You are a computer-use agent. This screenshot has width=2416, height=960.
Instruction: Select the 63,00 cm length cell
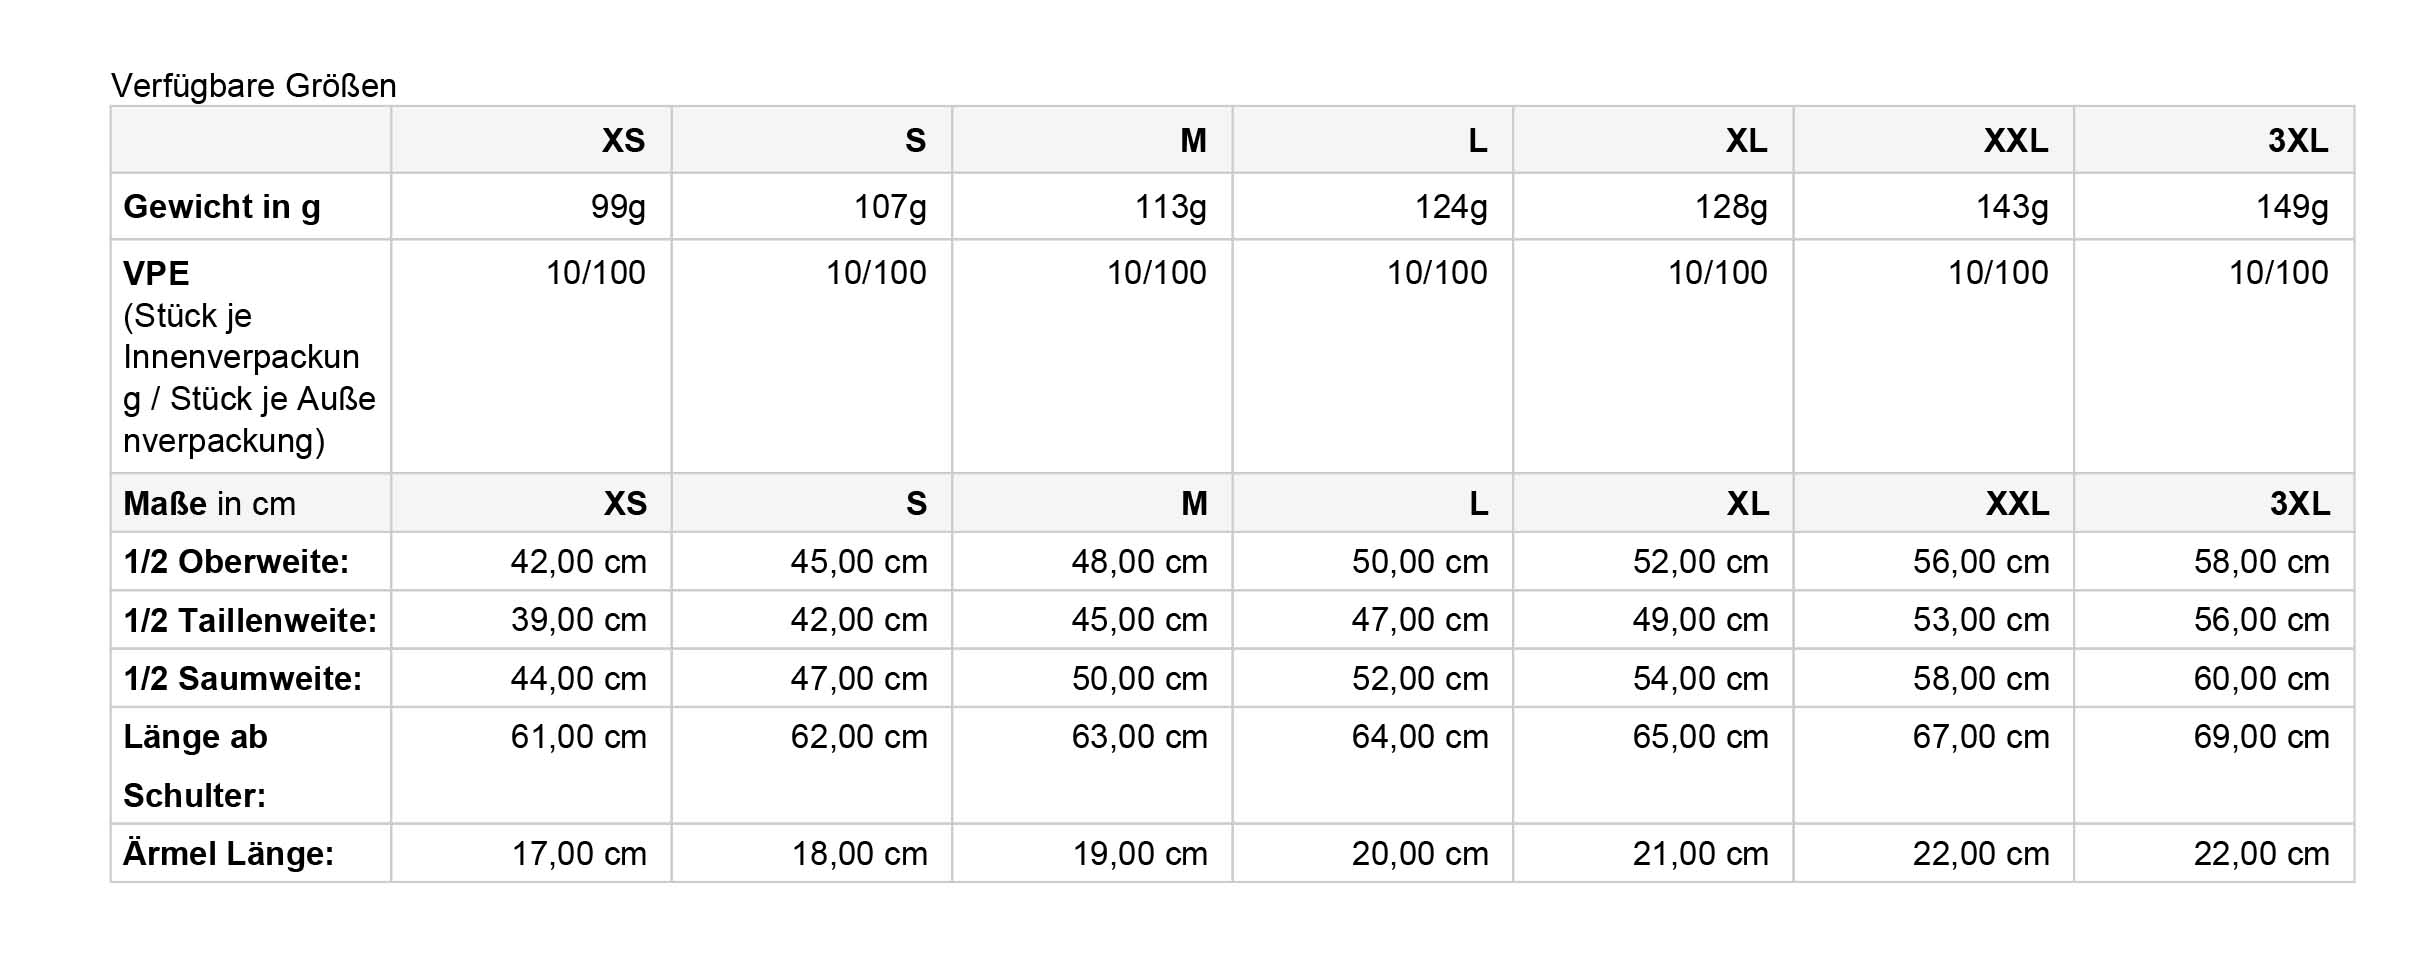pos(1139,737)
